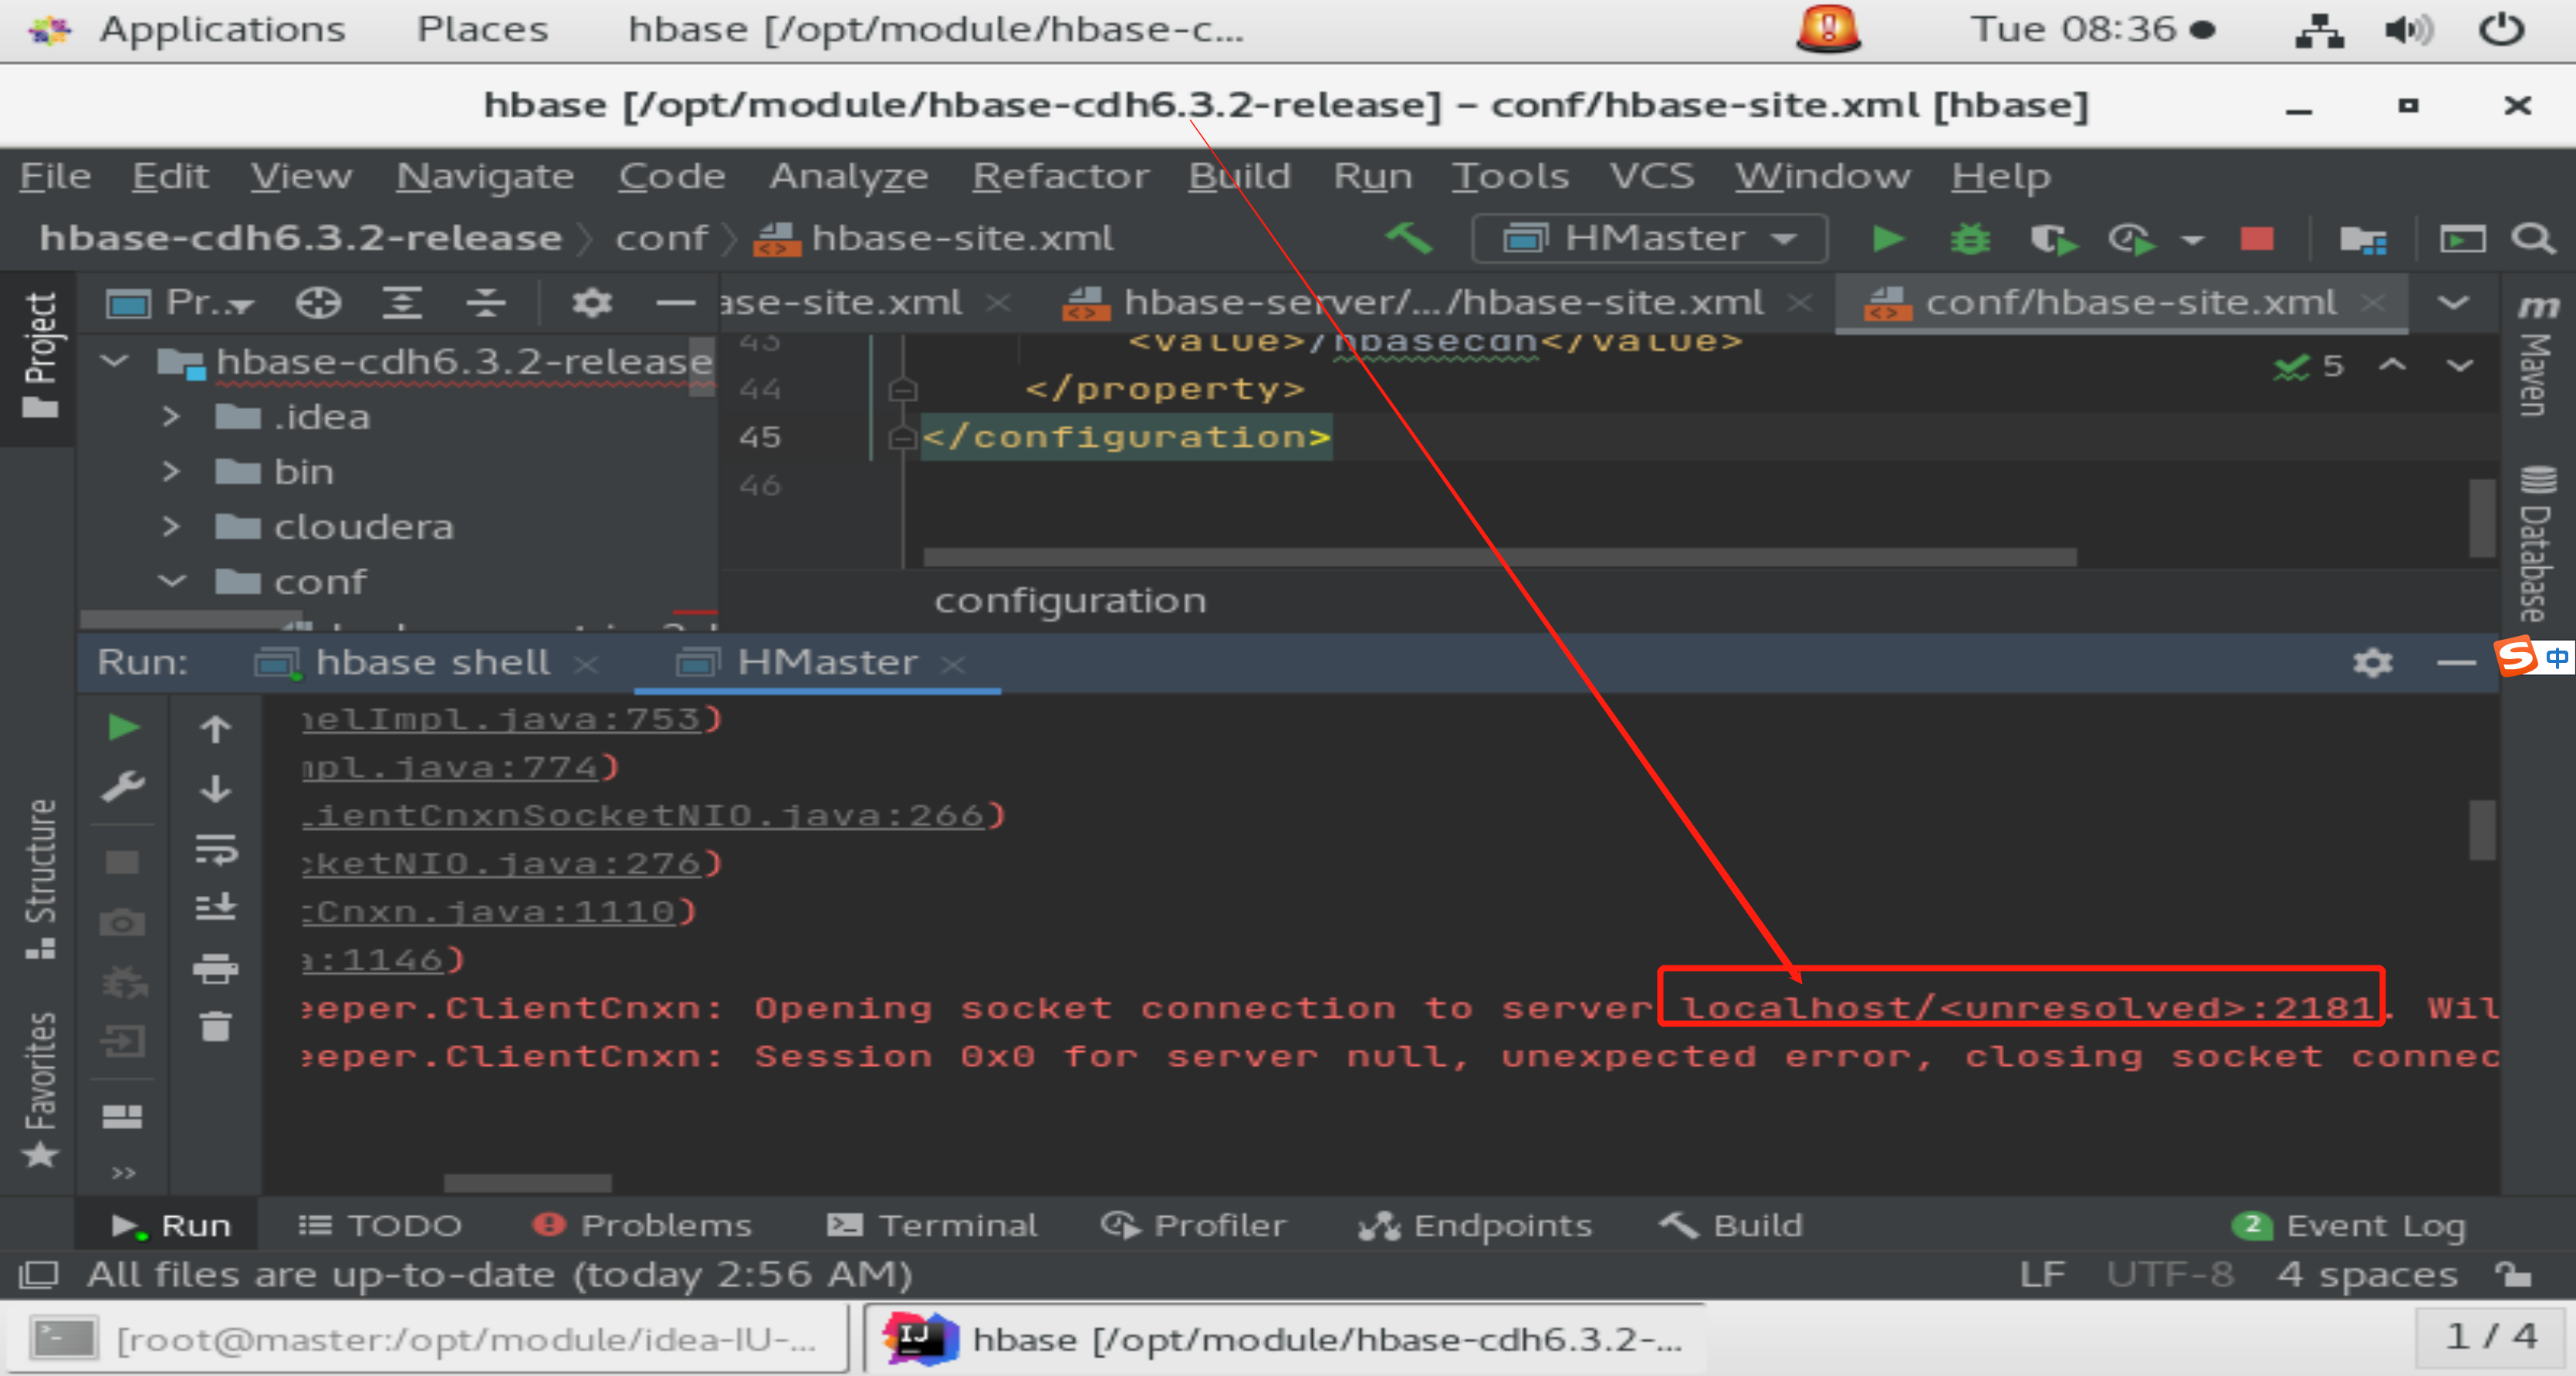Toggle the Maven side panel
Screen dimensions: 2576x1376
pyautogui.click(x=2537, y=358)
